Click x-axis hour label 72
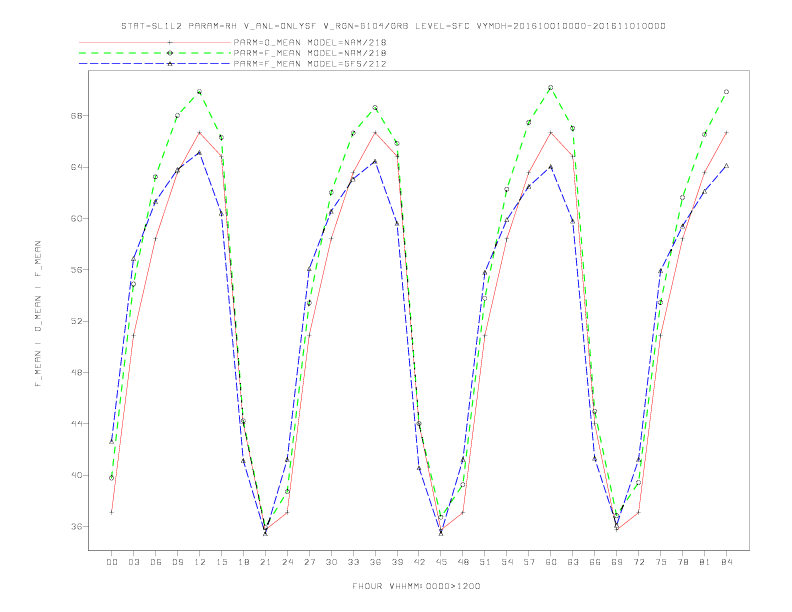 coord(639,562)
